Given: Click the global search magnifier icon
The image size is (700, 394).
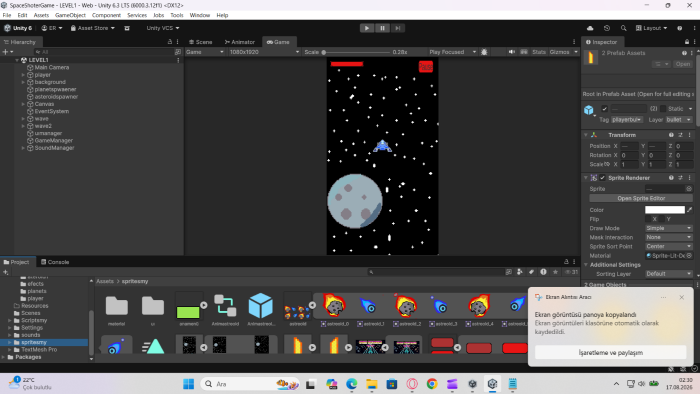Looking at the screenshot, I should pyautogui.click(x=623, y=28).
